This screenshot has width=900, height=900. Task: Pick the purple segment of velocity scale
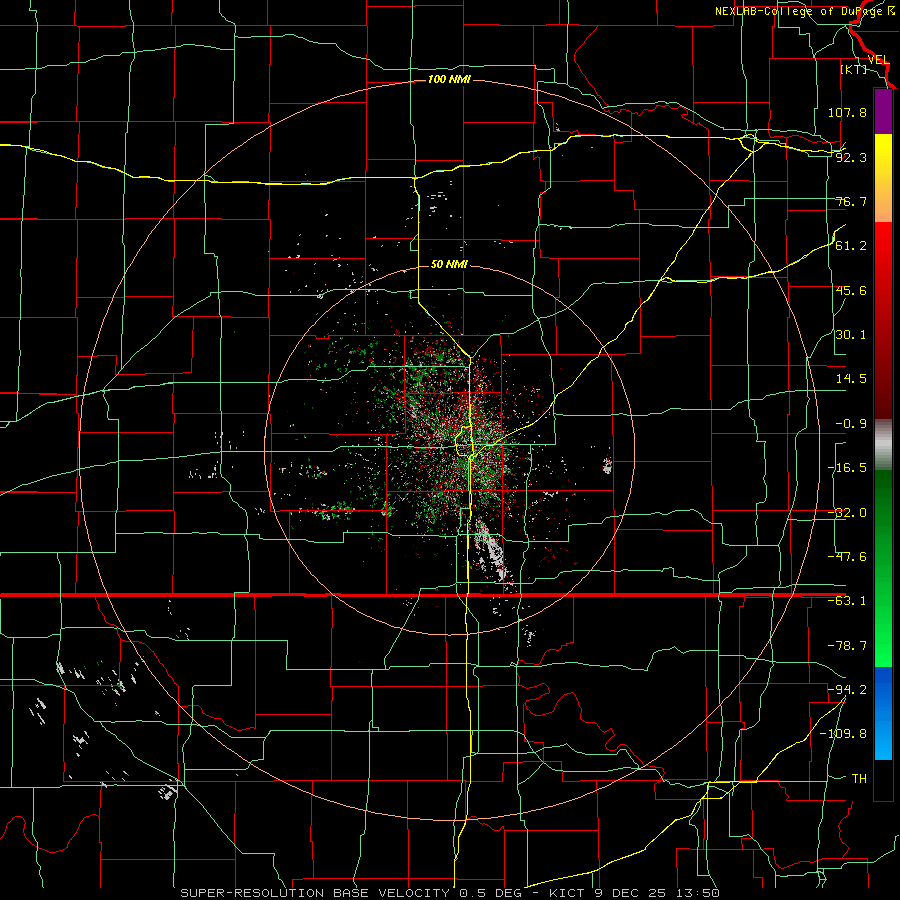883,111
